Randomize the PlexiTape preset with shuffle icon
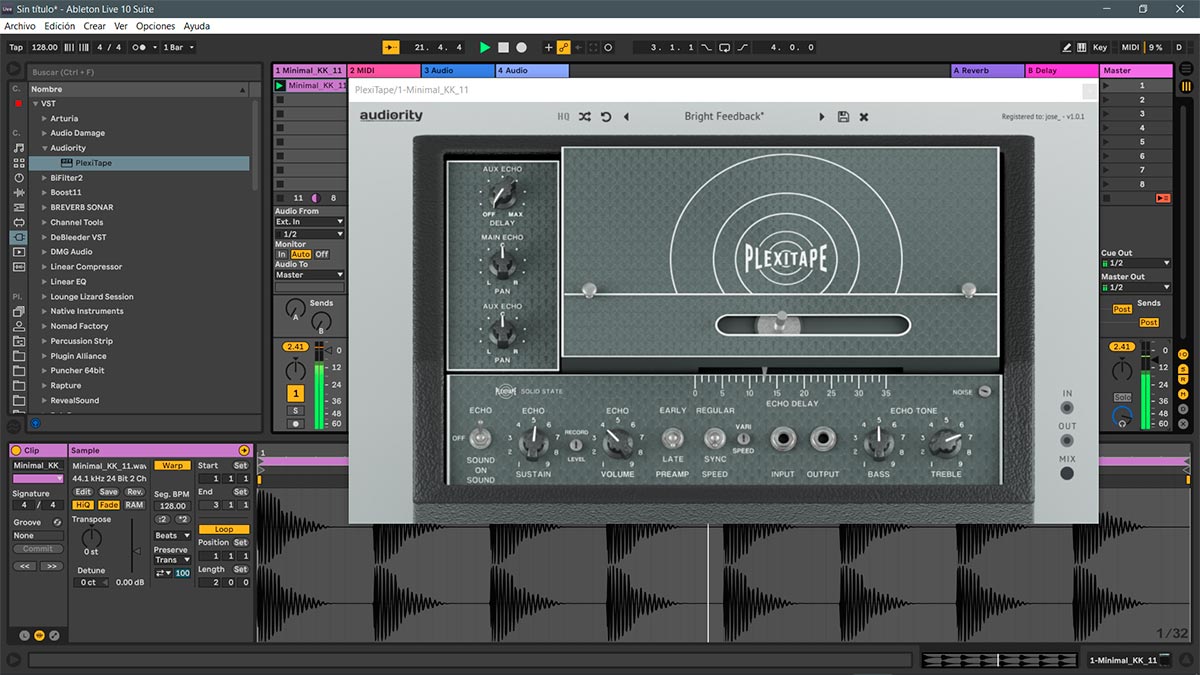Image resolution: width=1200 pixels, height=675 pixels. pyautogui.click(x=585, y=117)
